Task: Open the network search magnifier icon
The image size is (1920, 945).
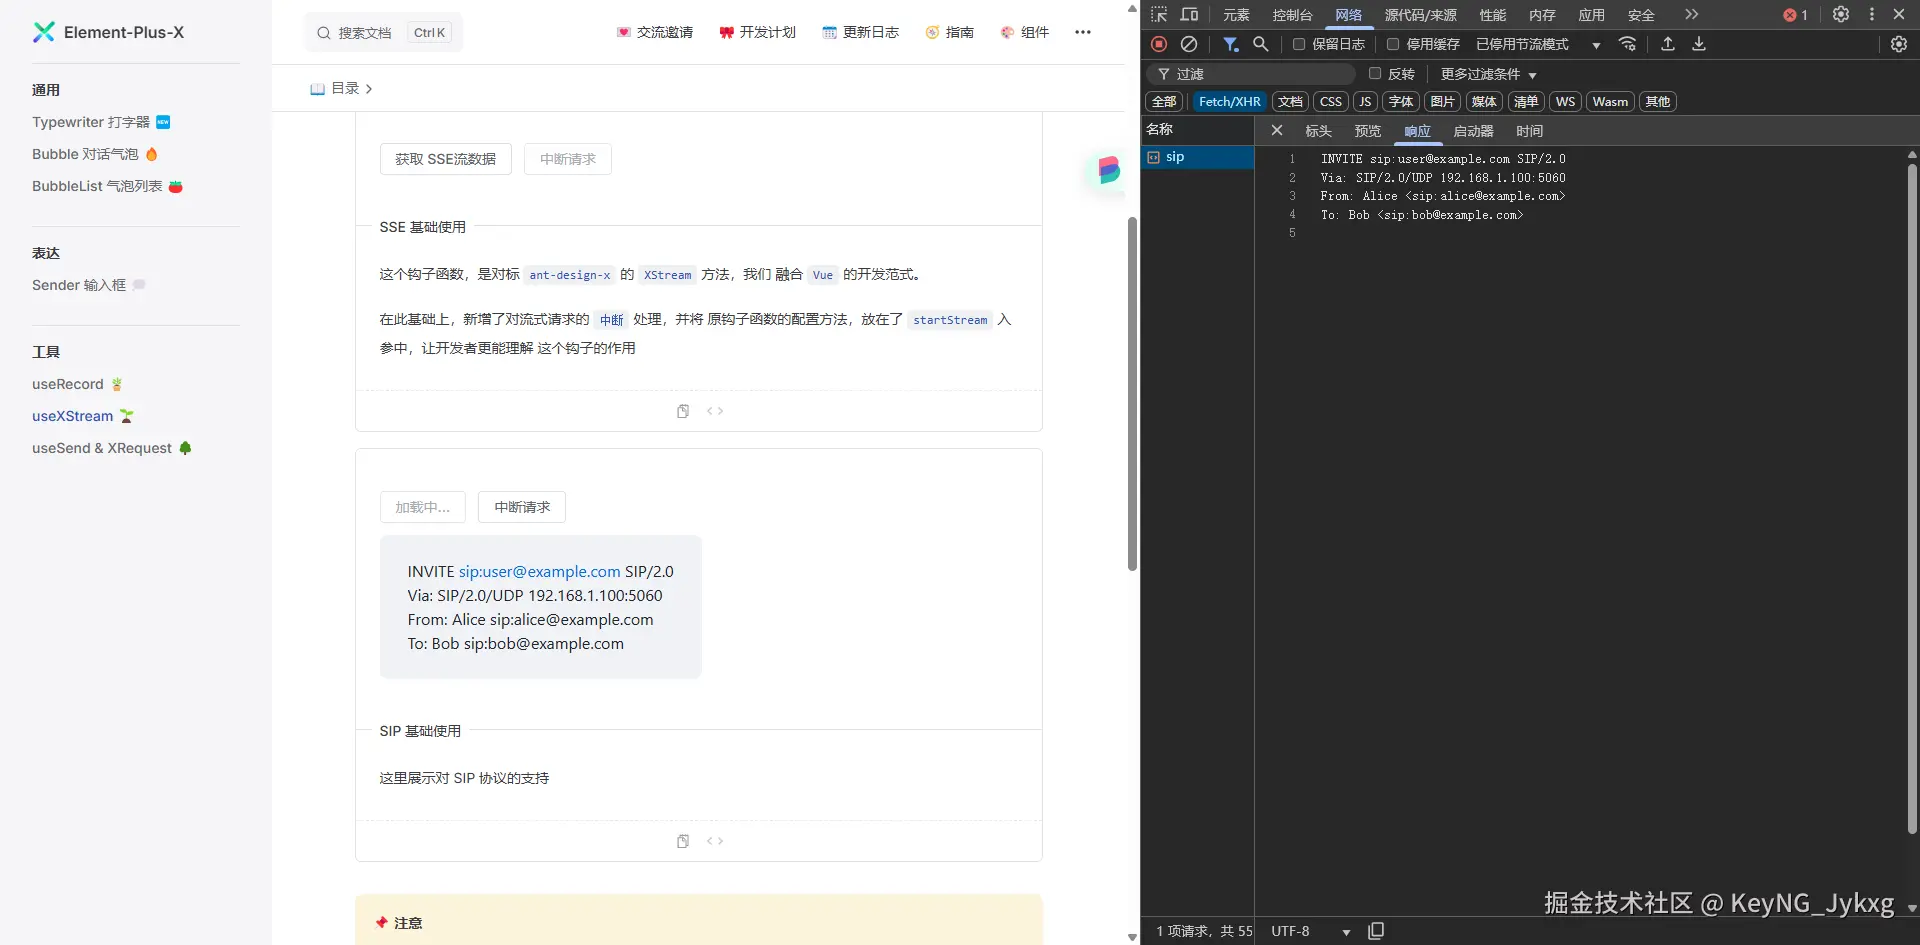Action: 1261,44
